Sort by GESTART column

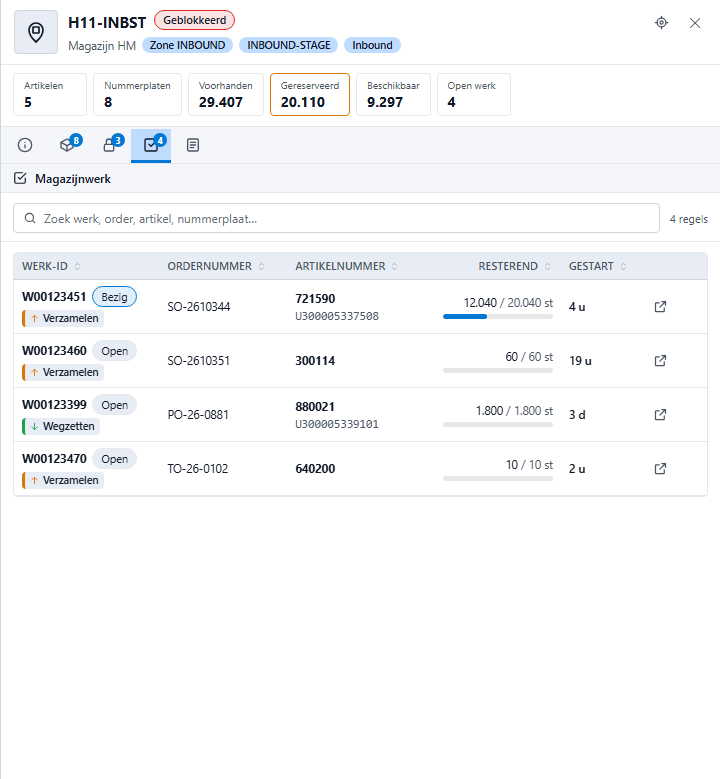pos(597,266)
